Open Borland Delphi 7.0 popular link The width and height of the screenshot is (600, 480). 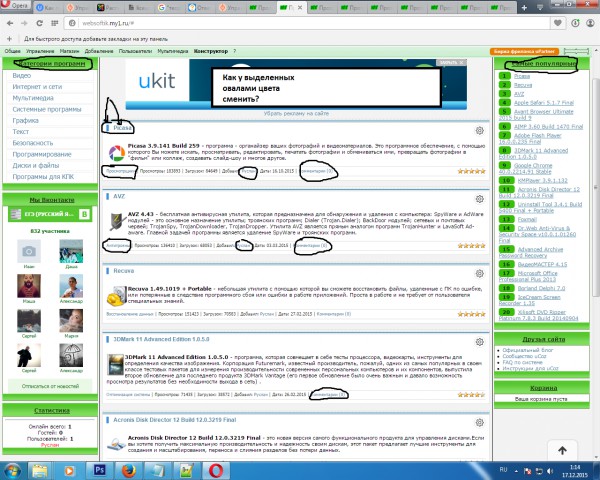pyautogui.click(x=541, y=288)
